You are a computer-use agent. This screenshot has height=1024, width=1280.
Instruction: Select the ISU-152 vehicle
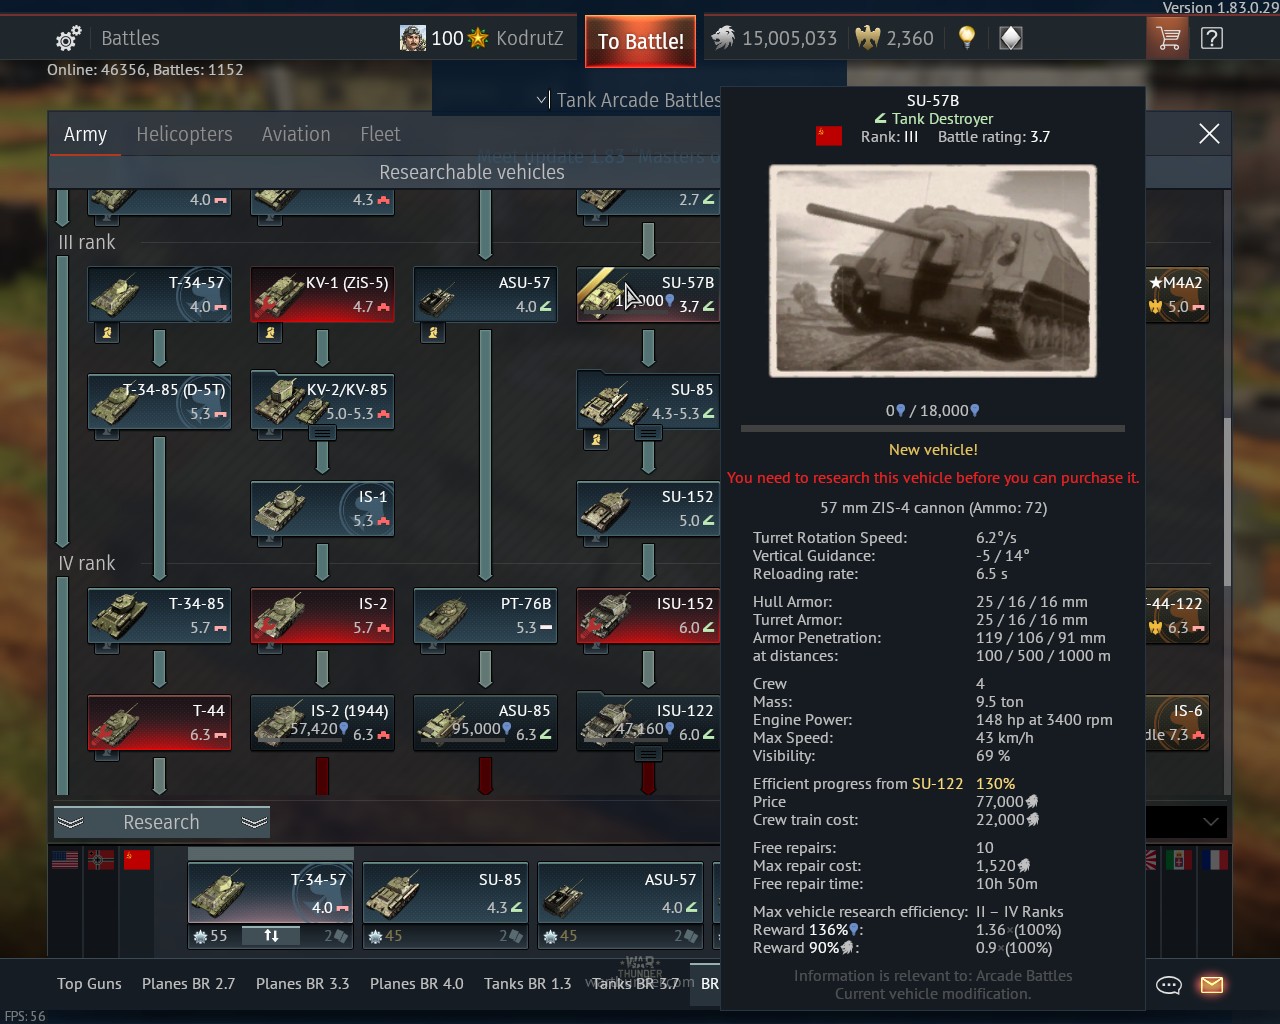click(648, 615)
